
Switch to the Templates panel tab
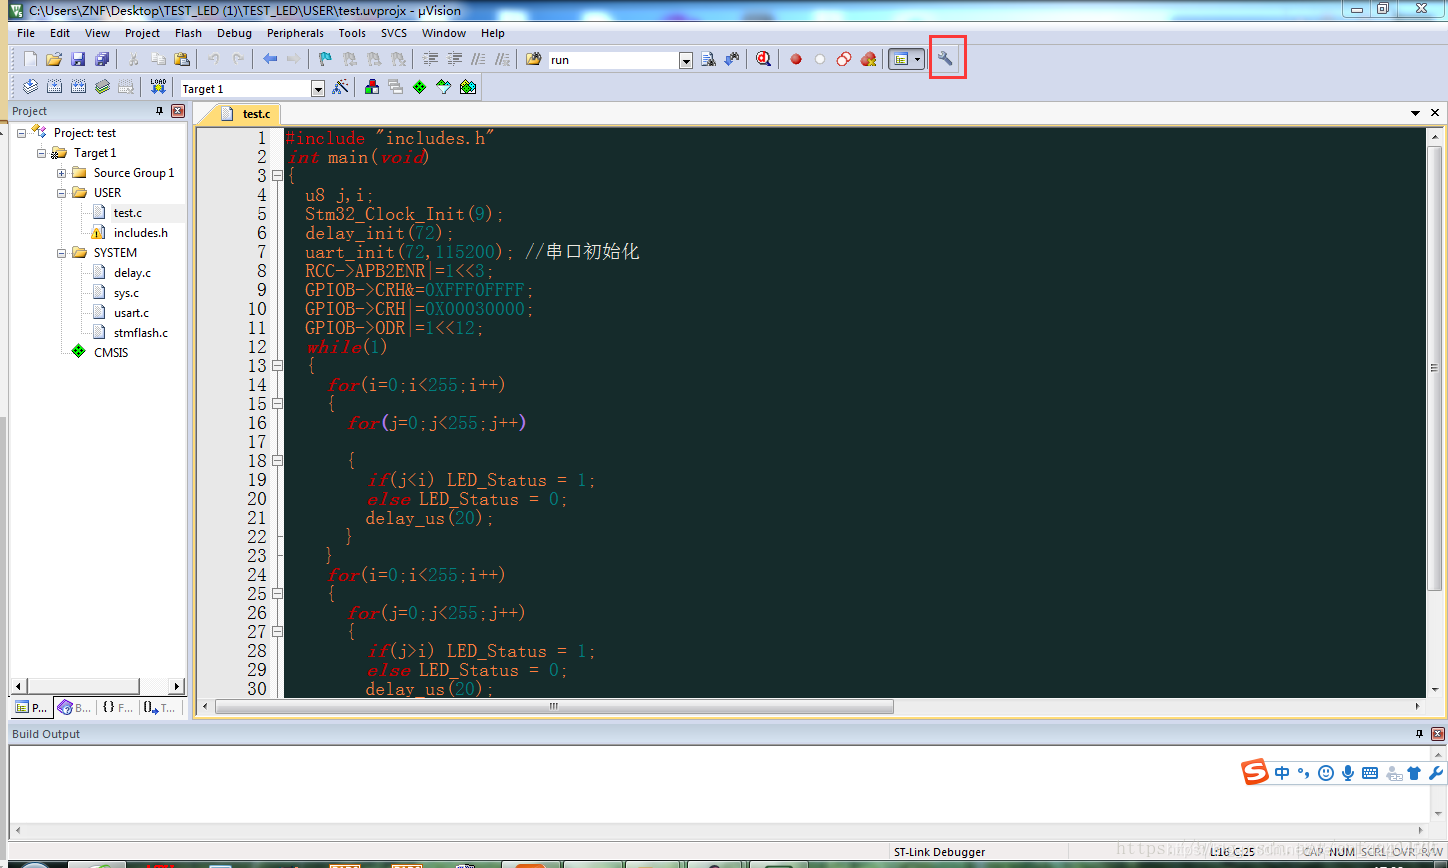point(160,707)
